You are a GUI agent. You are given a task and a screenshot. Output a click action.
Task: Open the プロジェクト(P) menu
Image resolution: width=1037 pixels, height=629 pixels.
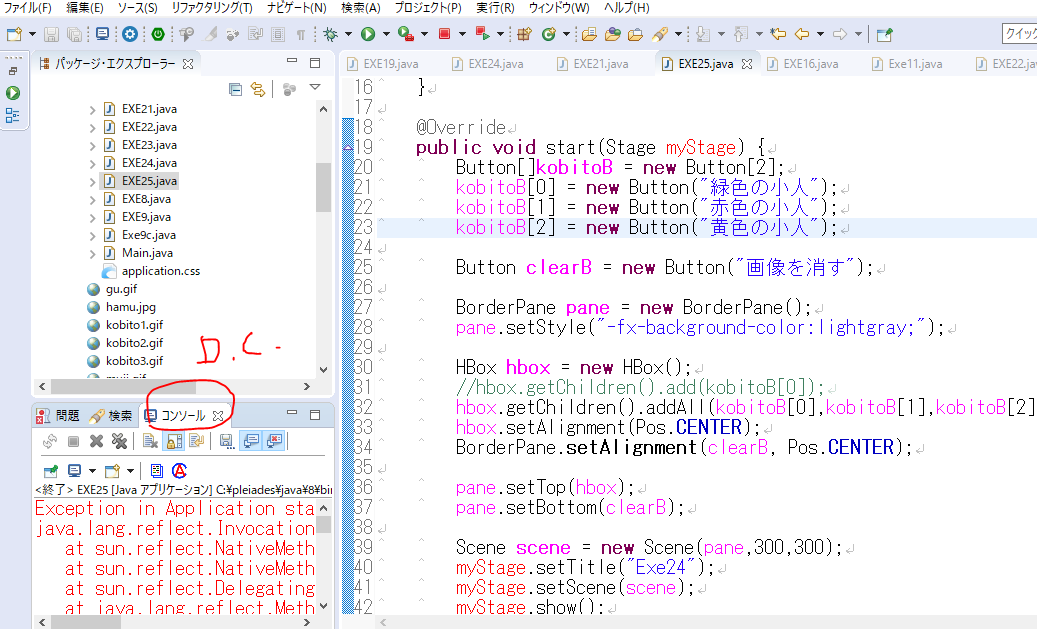tap(428, 8)
